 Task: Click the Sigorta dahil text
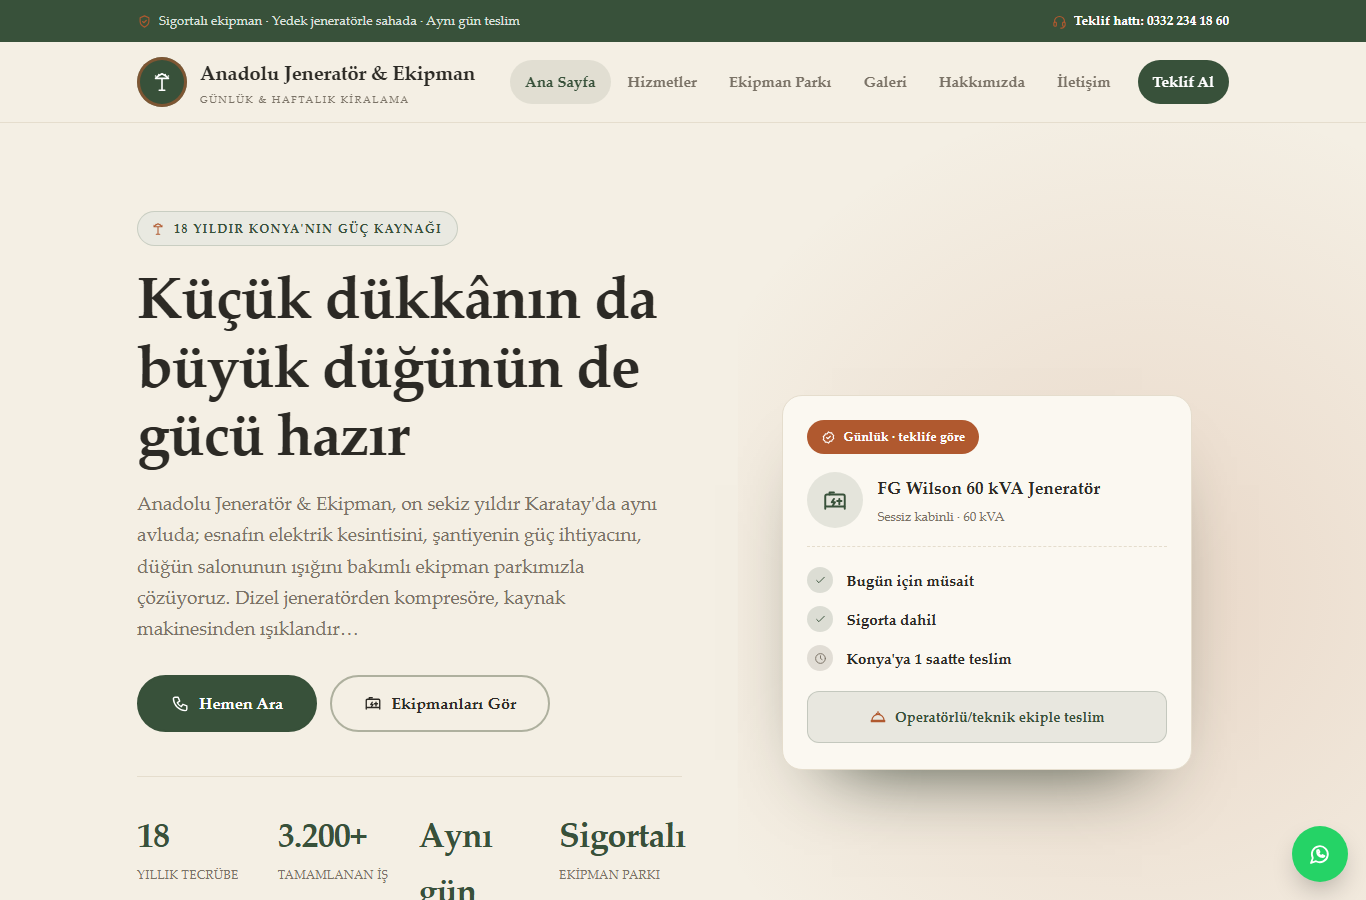[891, 620]
